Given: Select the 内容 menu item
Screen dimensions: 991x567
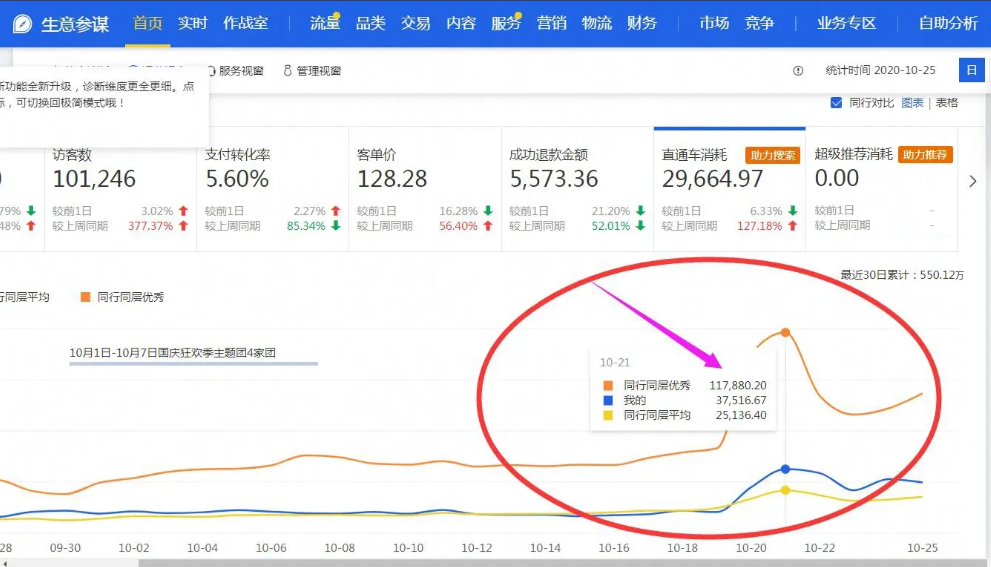Looking at the screenshot, I should click(461, 23).
